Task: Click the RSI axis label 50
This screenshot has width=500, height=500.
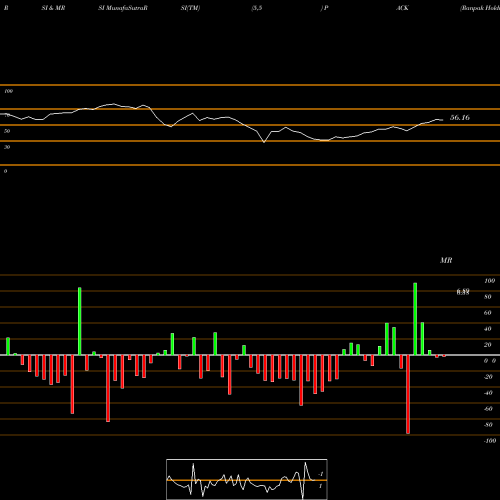Action: tap(7, 131)
